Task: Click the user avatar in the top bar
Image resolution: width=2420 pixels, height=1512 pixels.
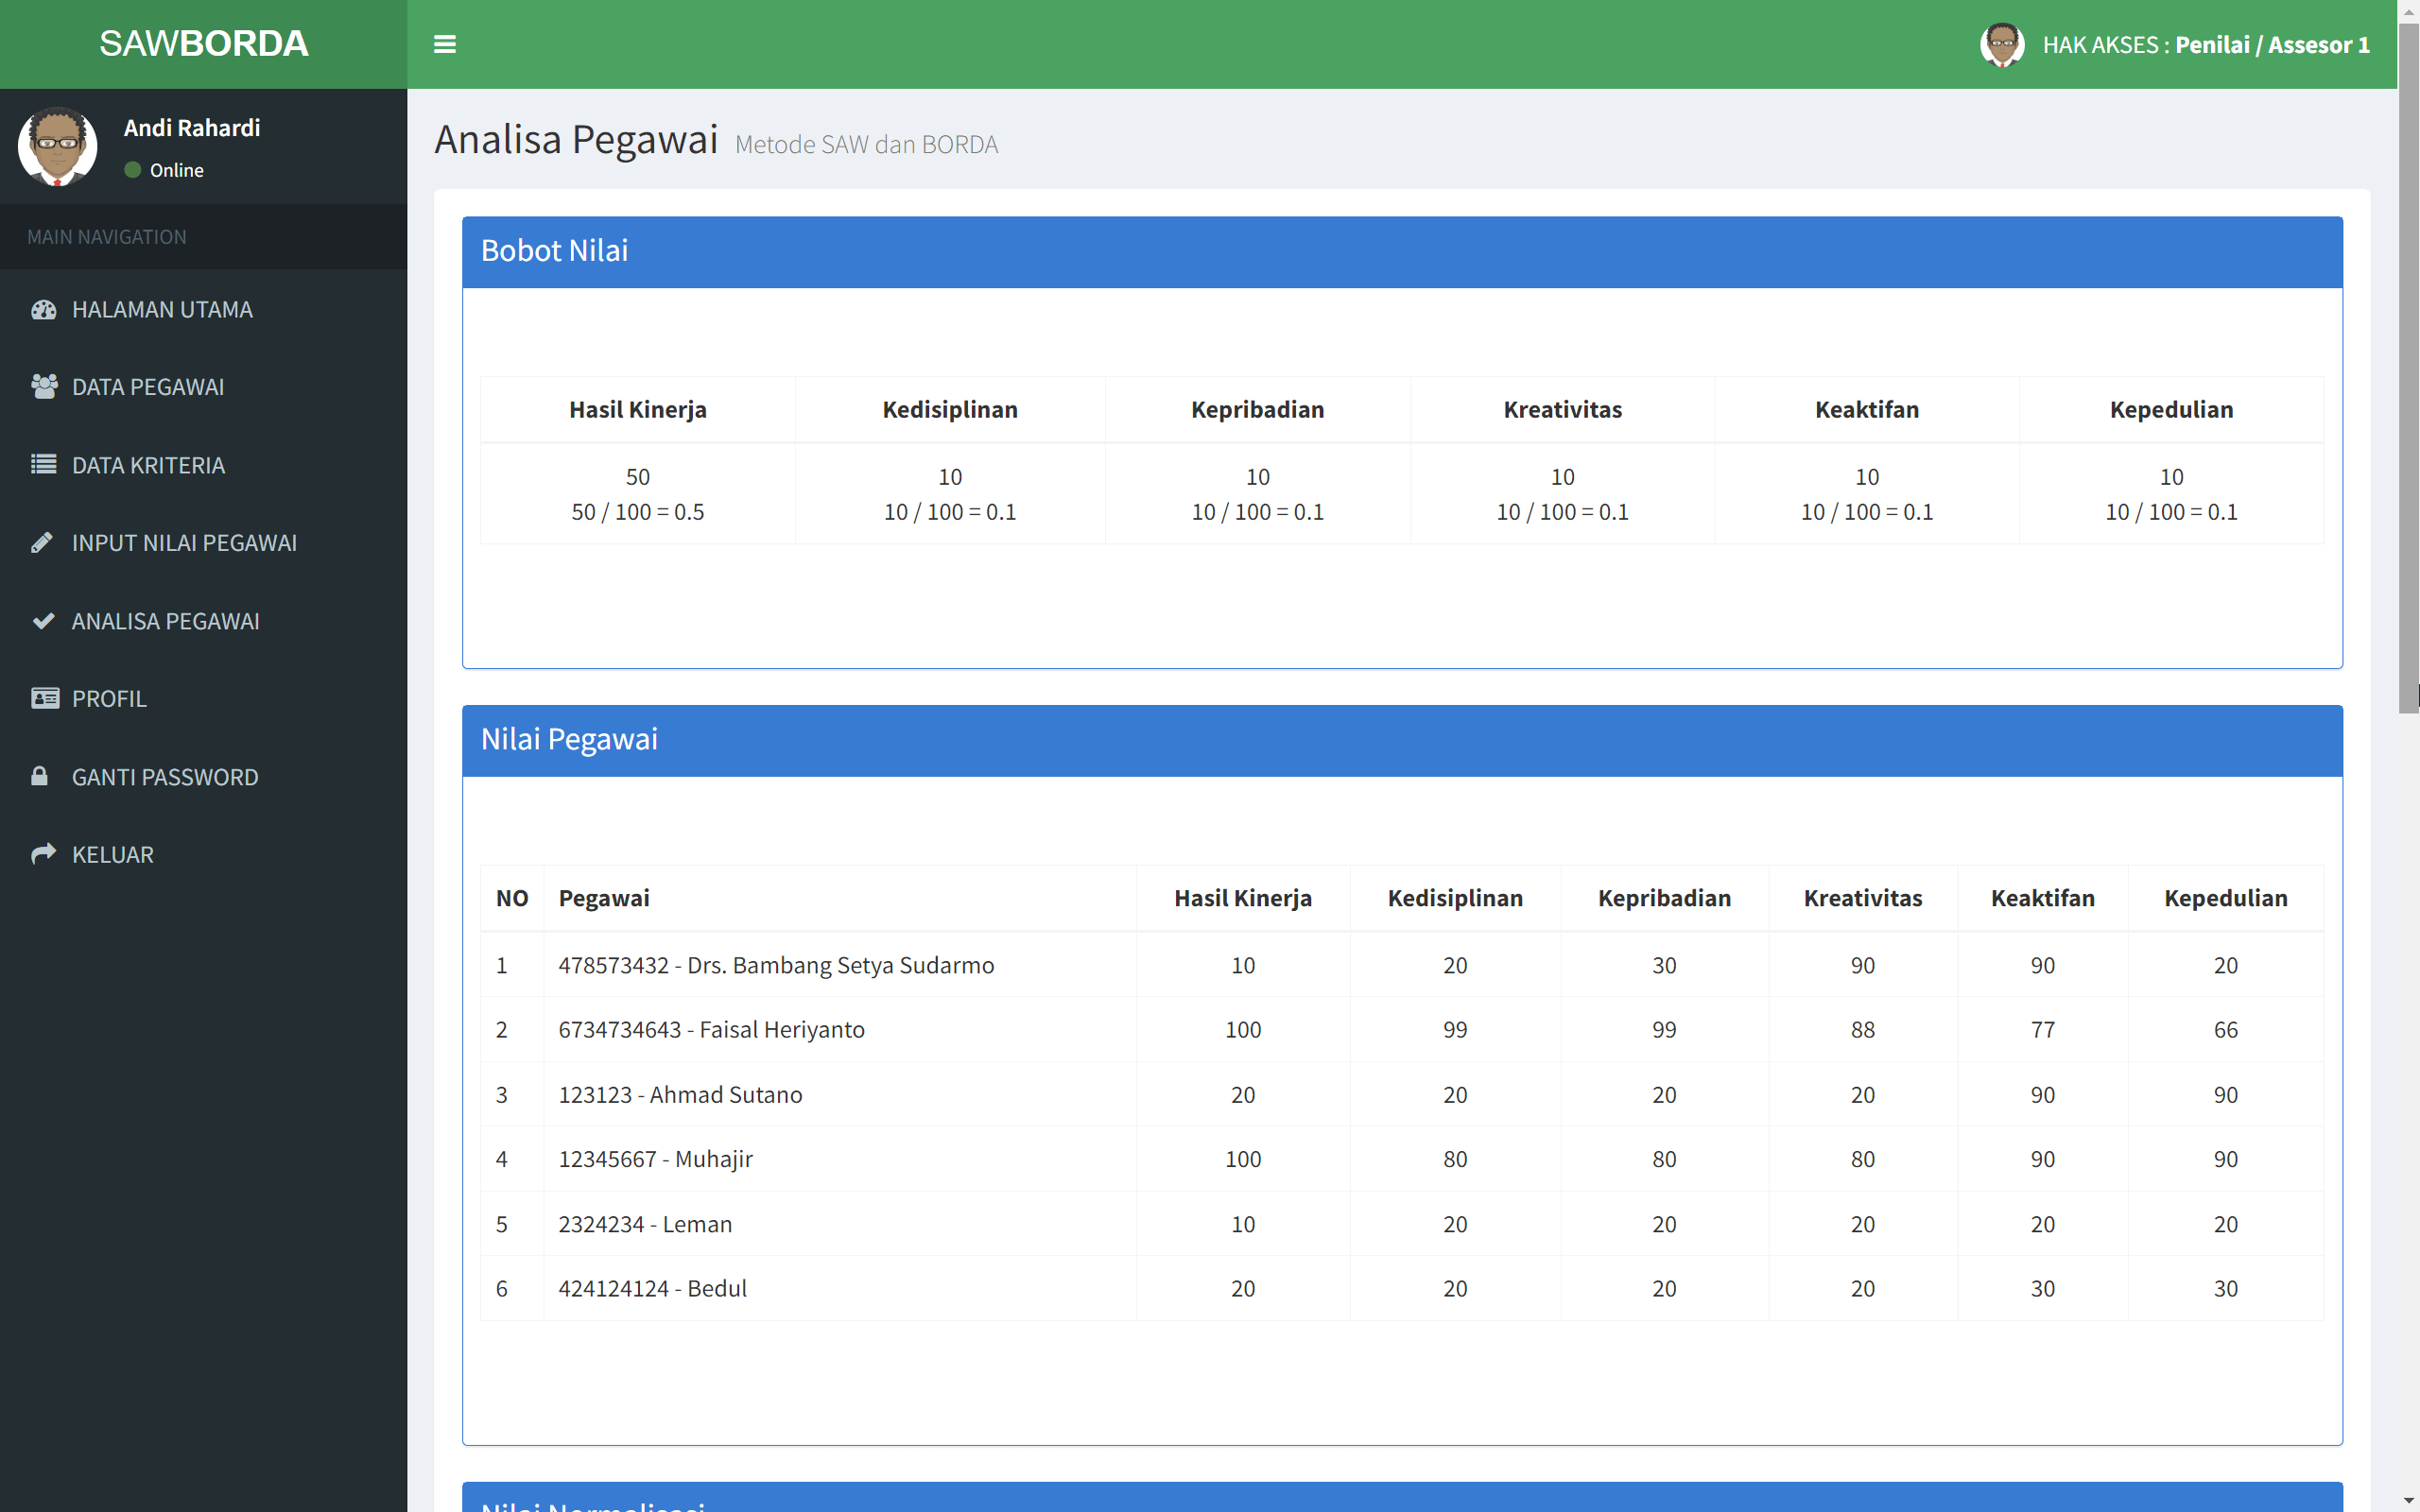Action: tap(2003, 44)
